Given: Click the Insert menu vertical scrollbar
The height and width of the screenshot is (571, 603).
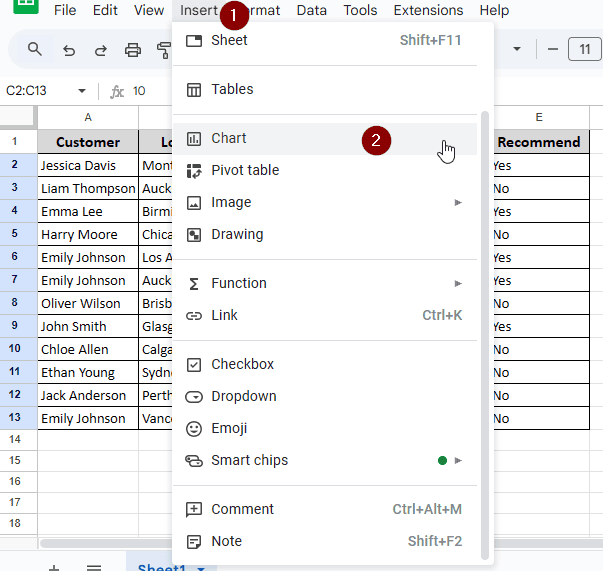Looking at the screenshot, I should point(485,335).
